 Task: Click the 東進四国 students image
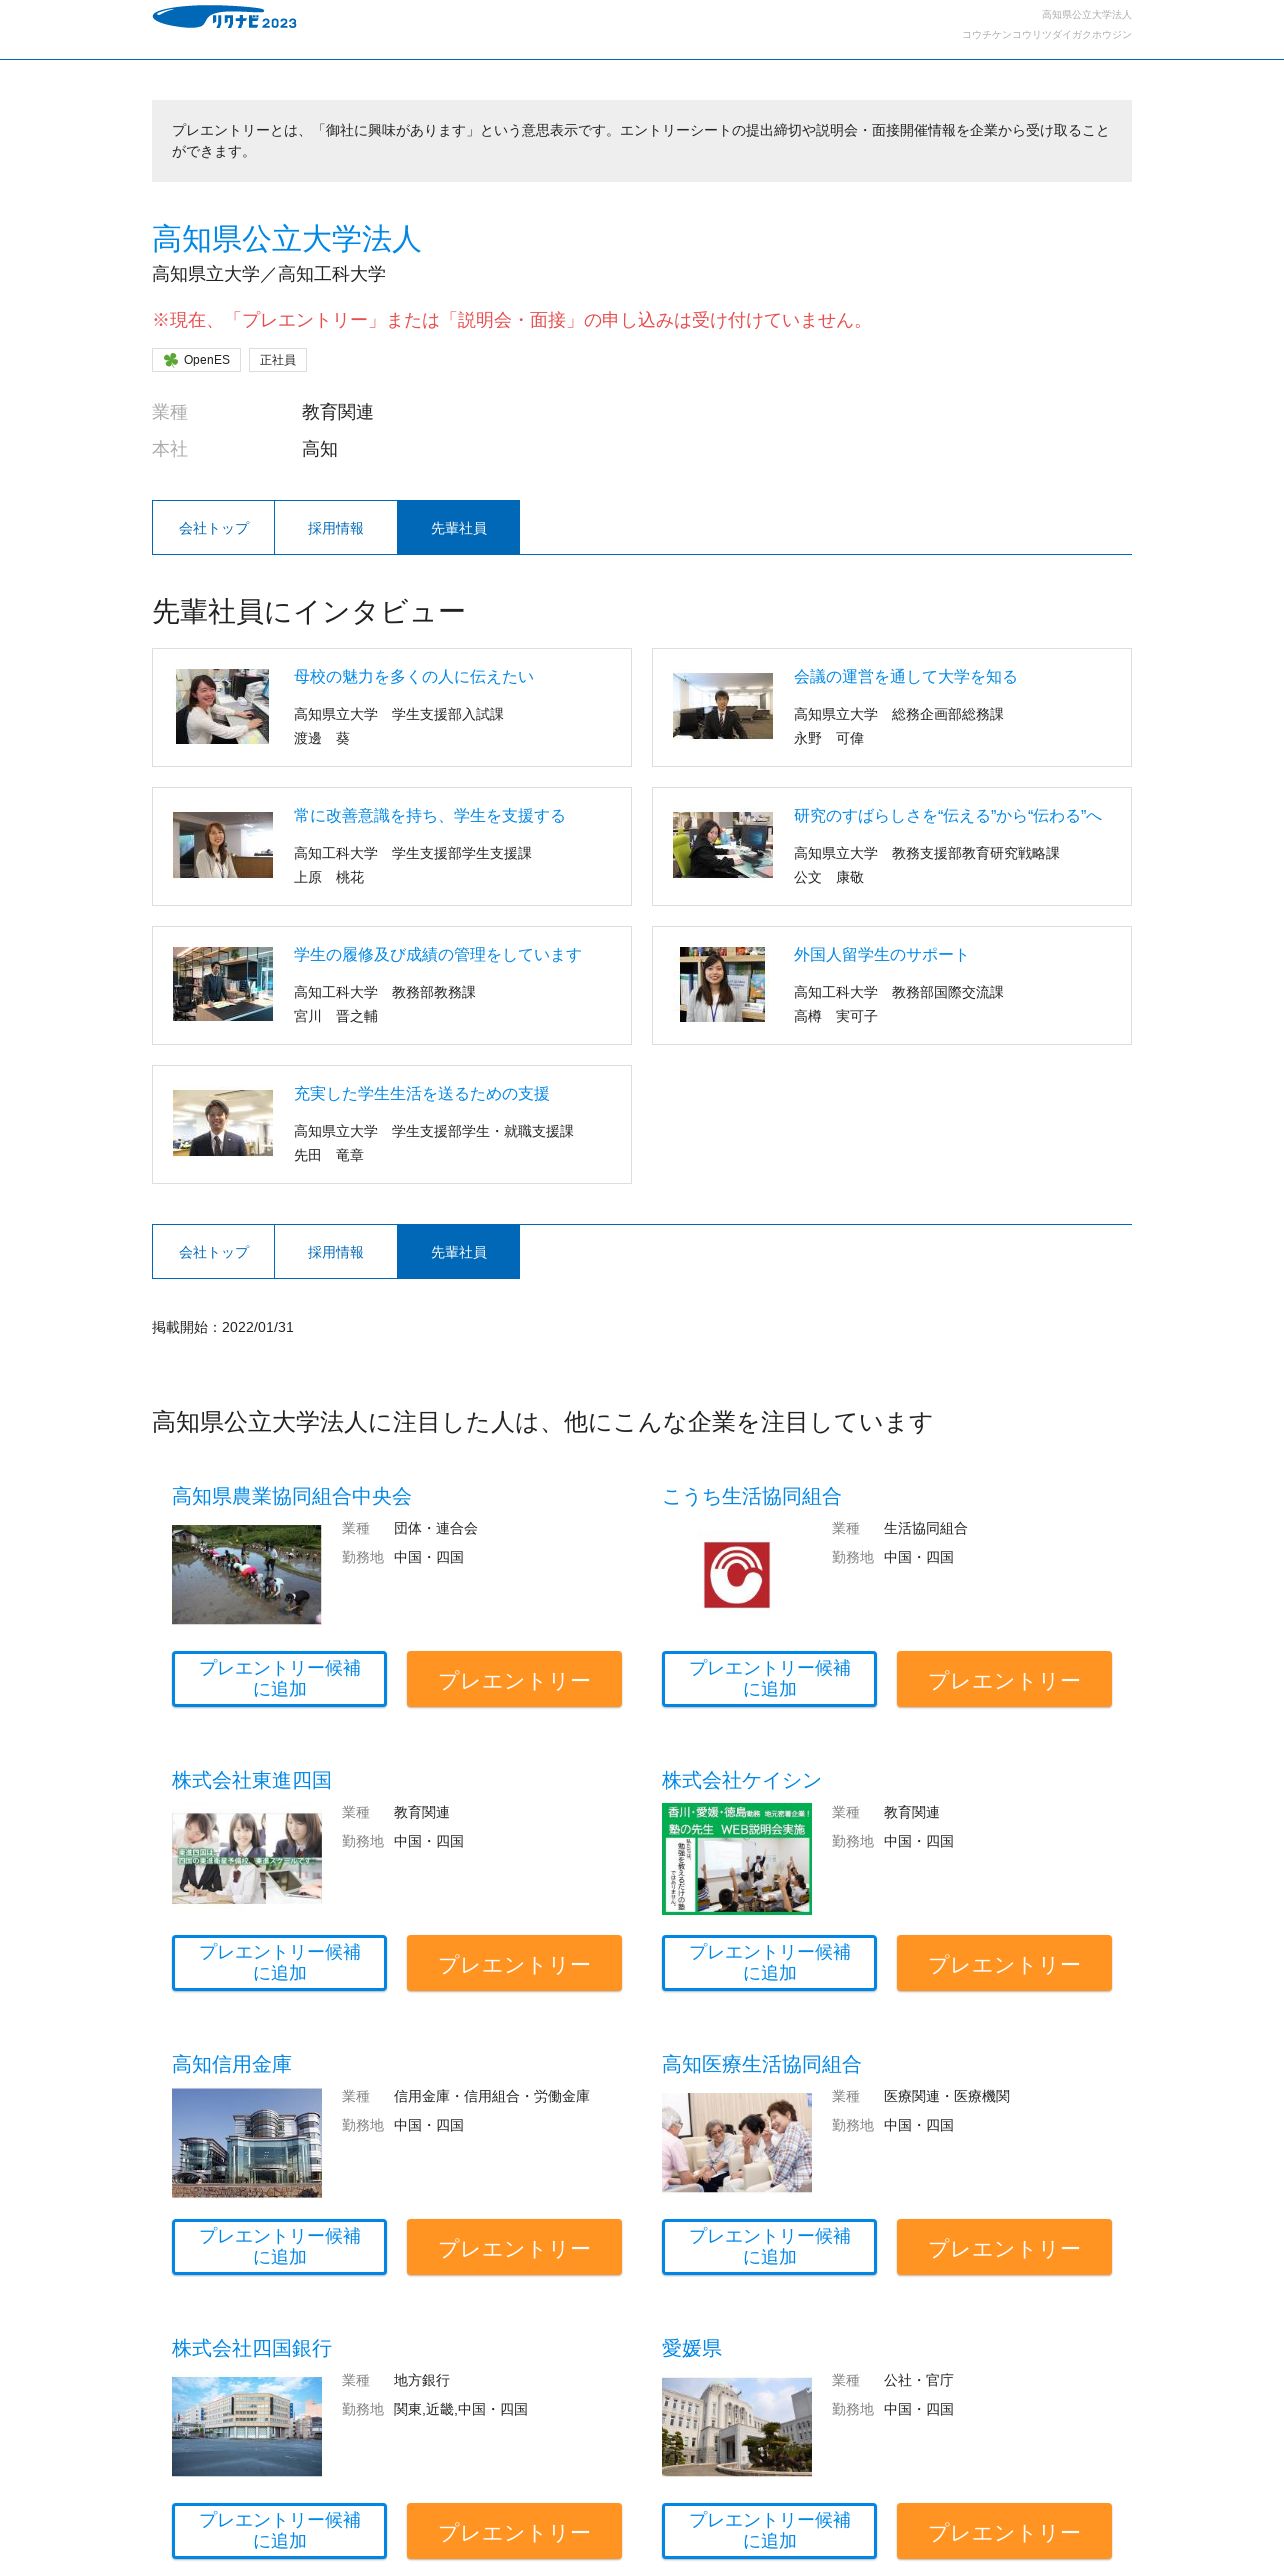[x=247, y=1858]
